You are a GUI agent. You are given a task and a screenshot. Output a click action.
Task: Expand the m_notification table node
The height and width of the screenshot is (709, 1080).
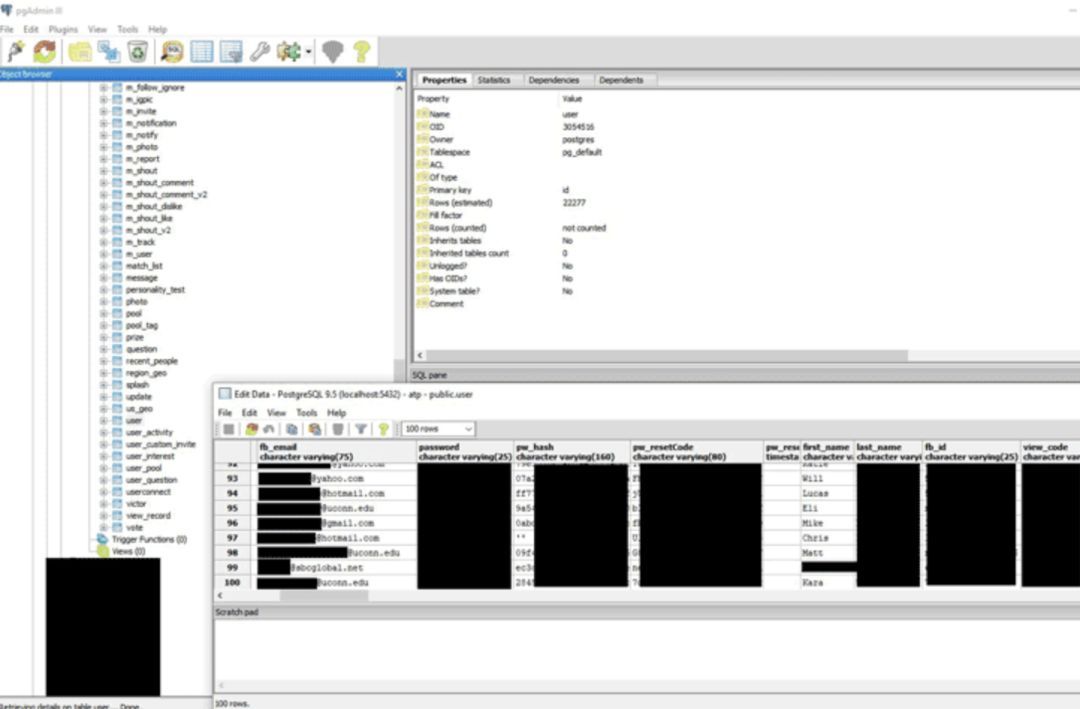pyautogui.click(x=103, y=123)
